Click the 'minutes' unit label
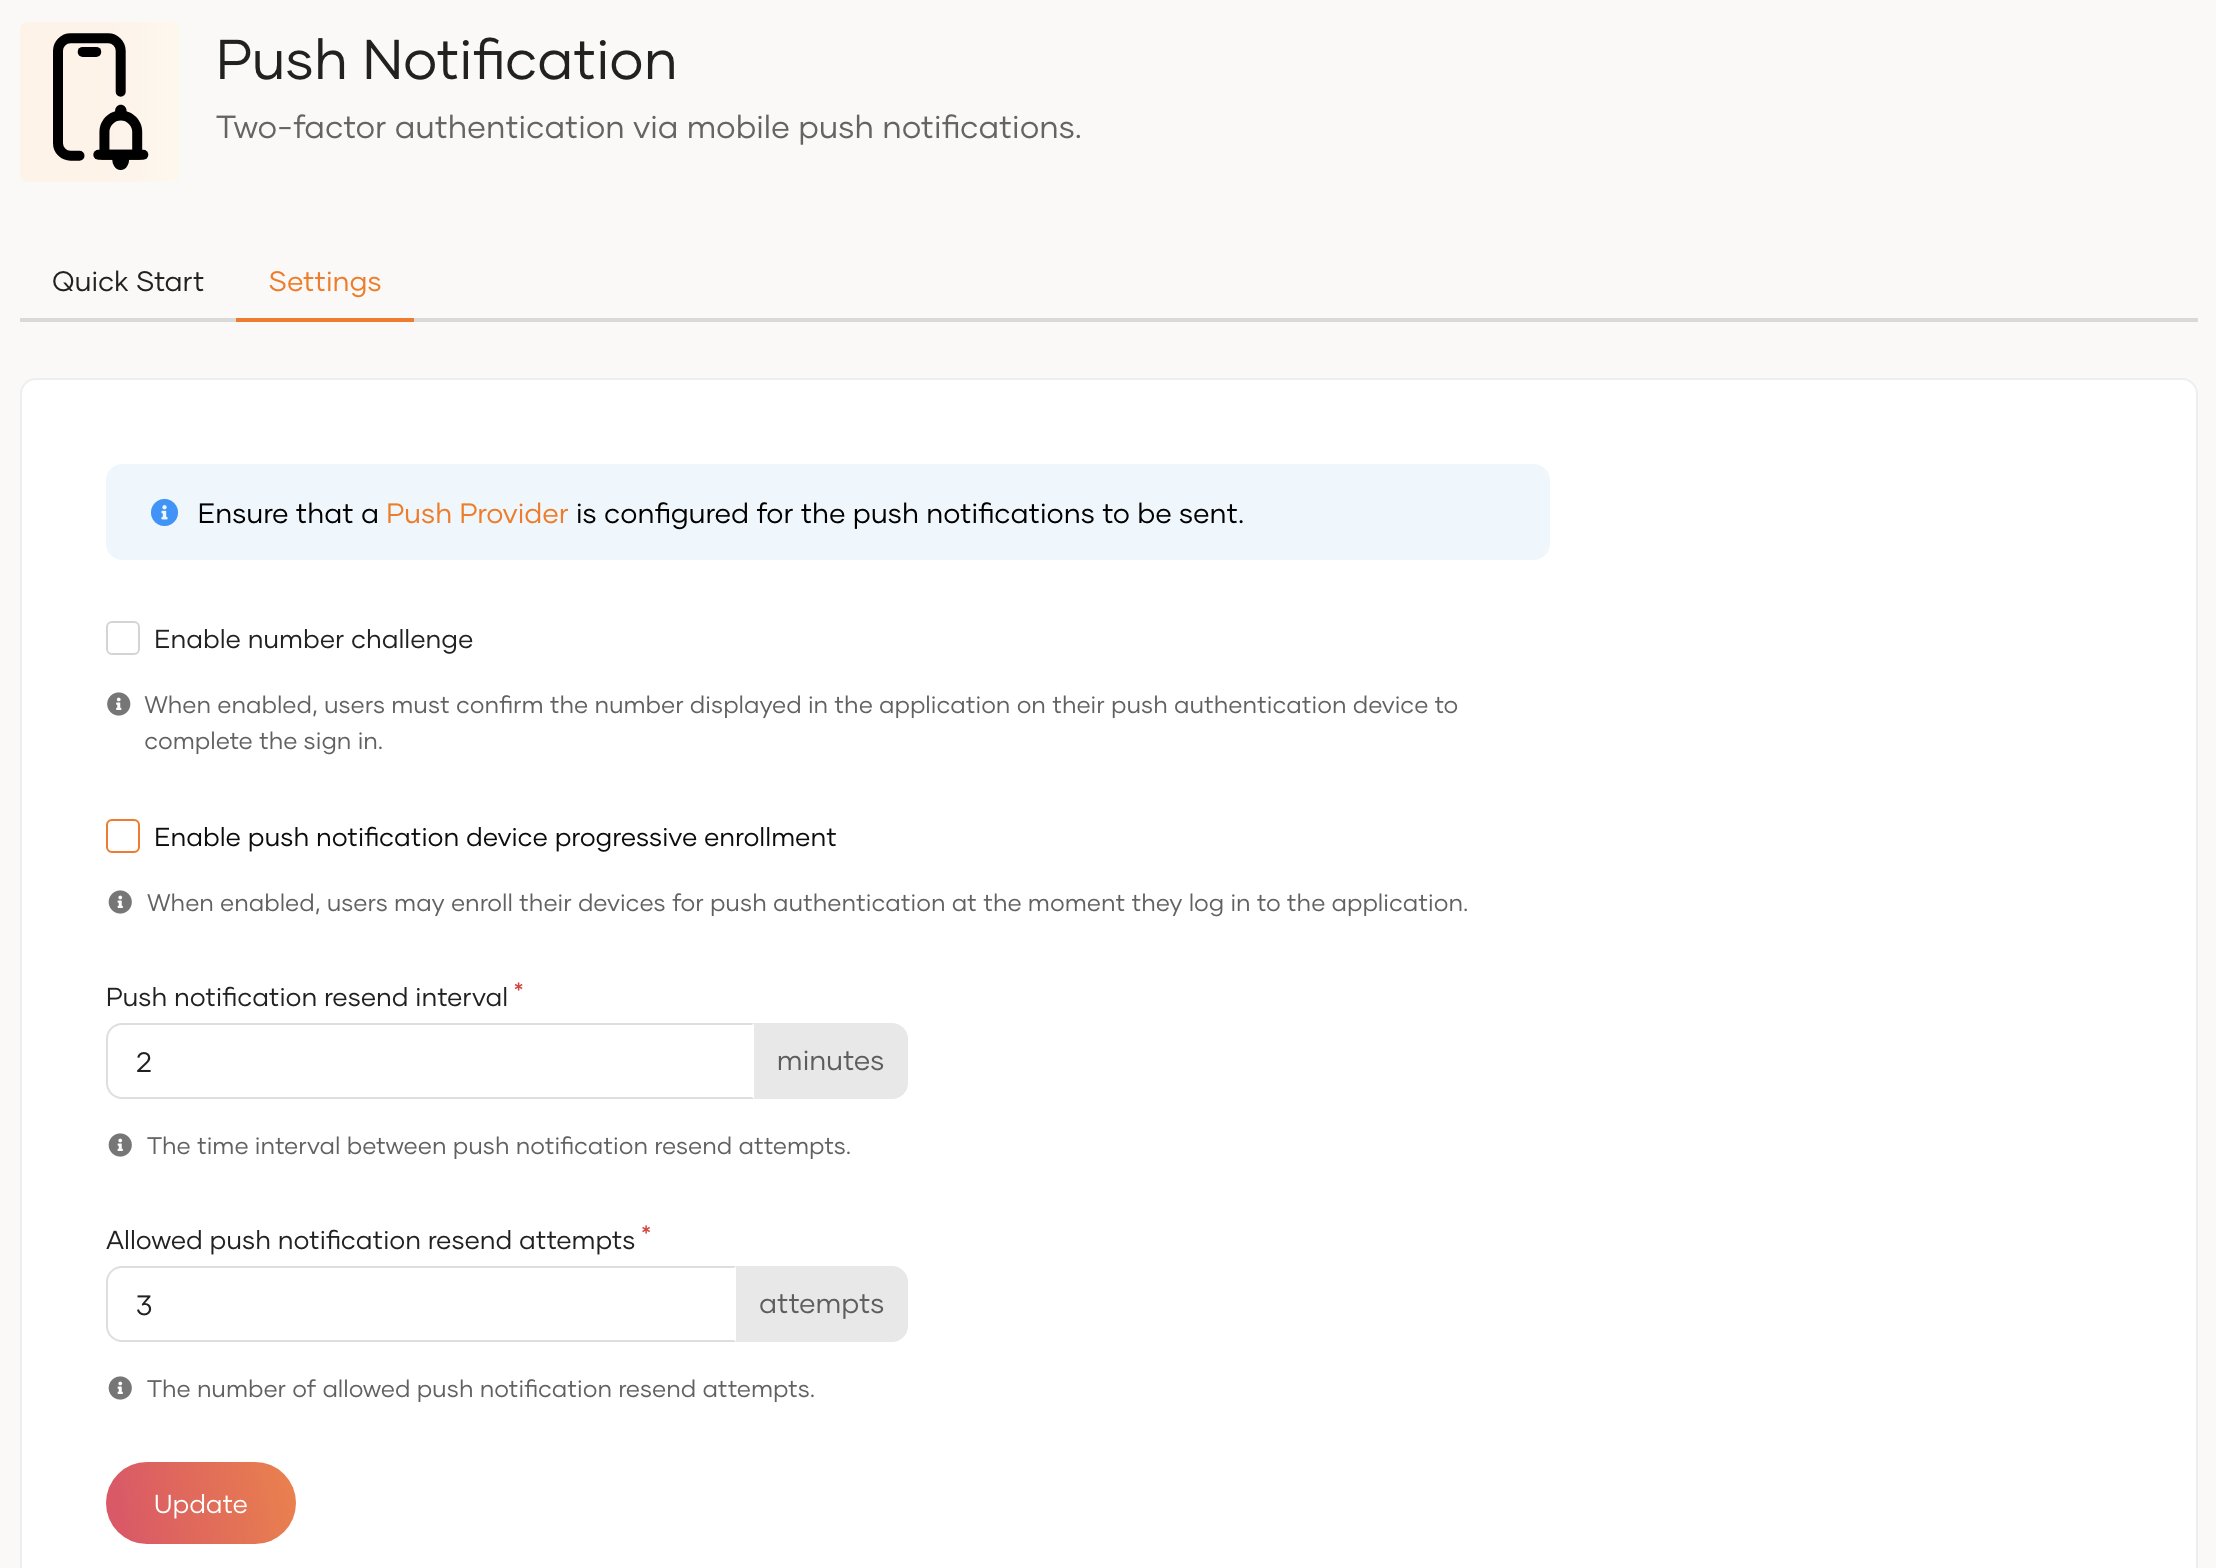 click(x=831, y=1061)
